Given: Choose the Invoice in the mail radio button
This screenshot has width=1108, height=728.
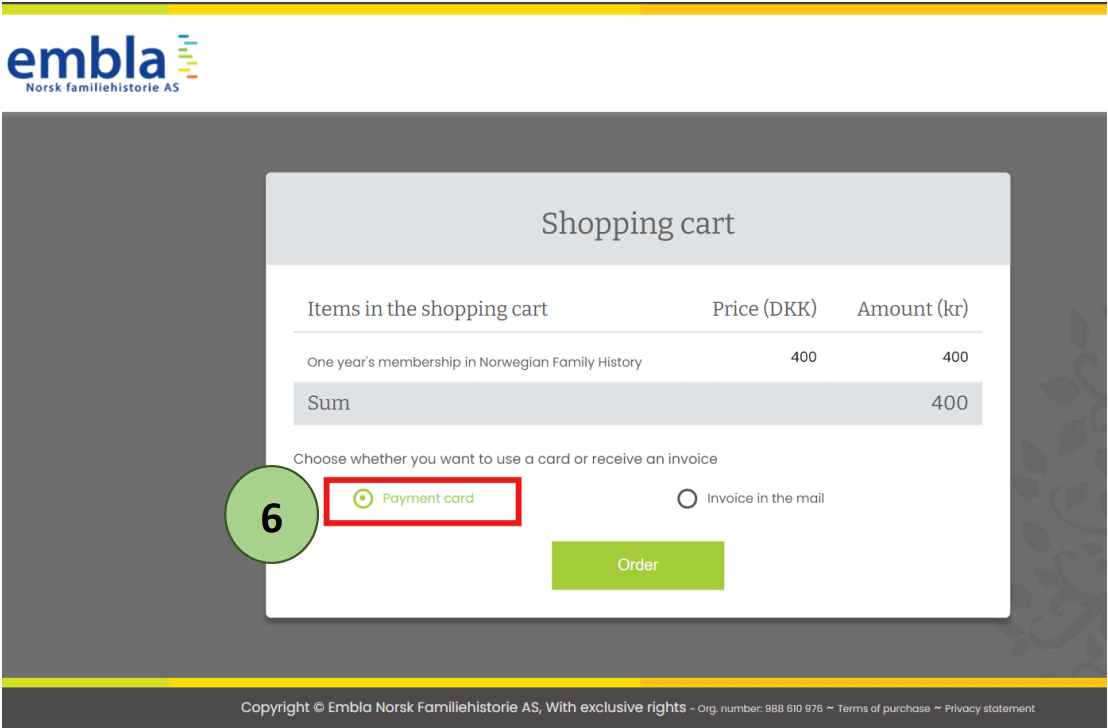Looking at the screenshot, I should [687, 499].
